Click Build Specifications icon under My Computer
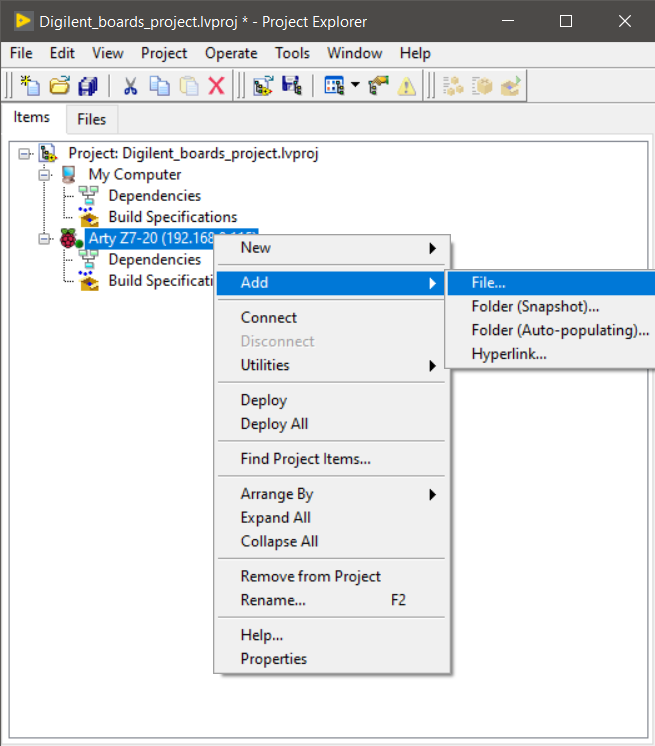The width and height of the screenshot is (655, 746). [x=88, y=217]
